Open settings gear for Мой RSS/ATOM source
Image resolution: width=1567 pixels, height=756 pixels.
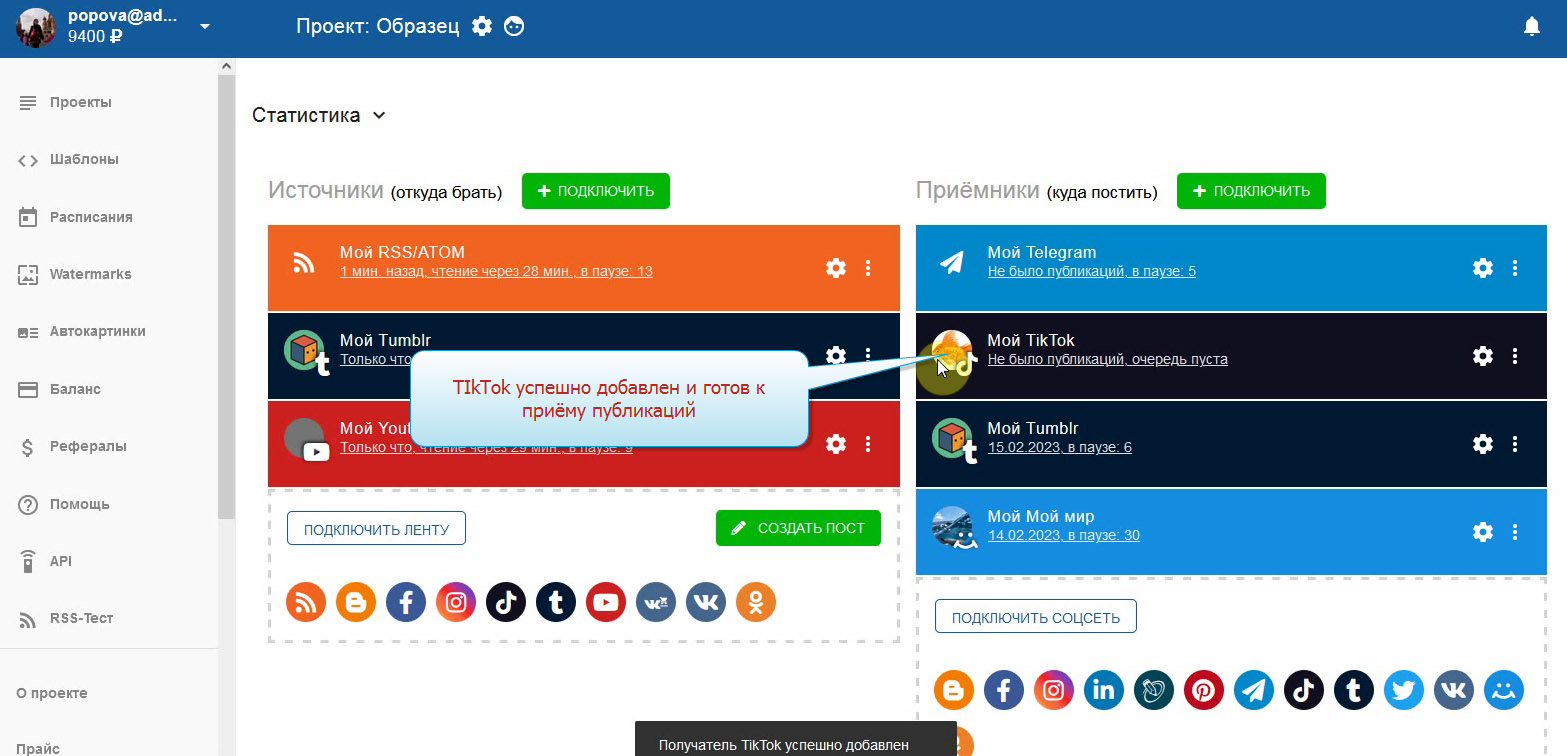tap(835, 268)
